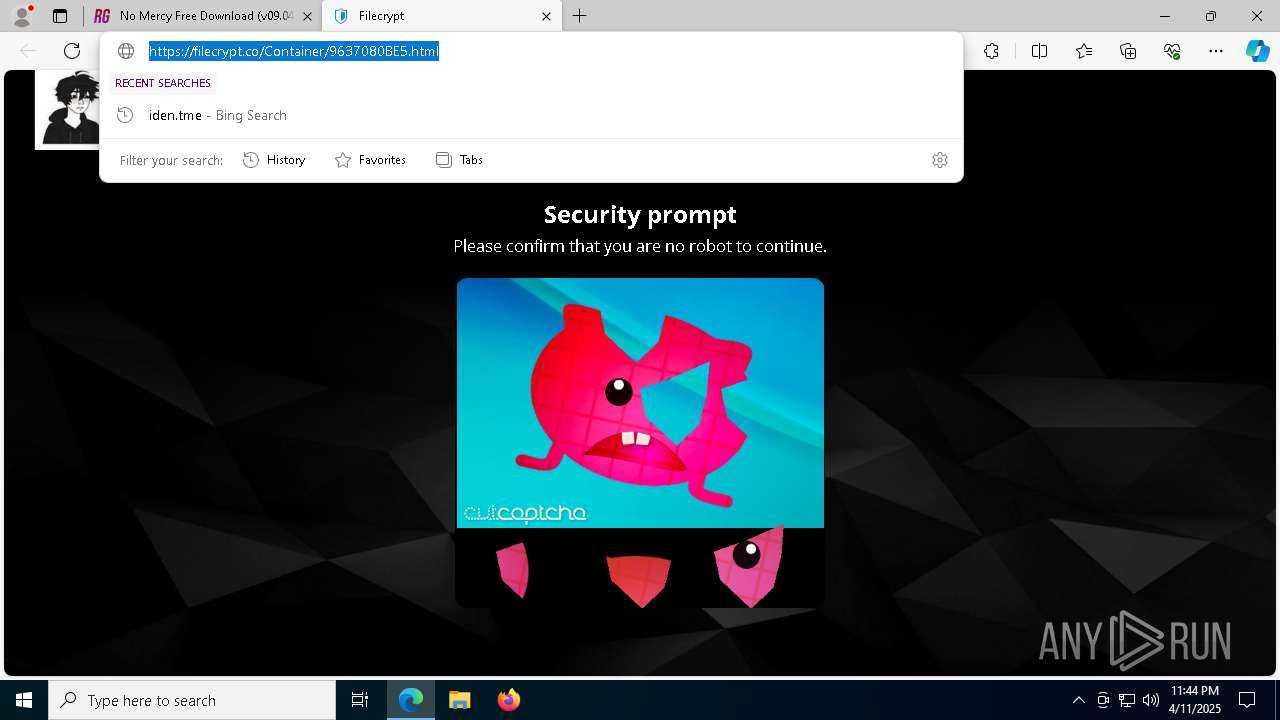
Task: Click the avatar image in page corner
Action: [x=68, y=110]
